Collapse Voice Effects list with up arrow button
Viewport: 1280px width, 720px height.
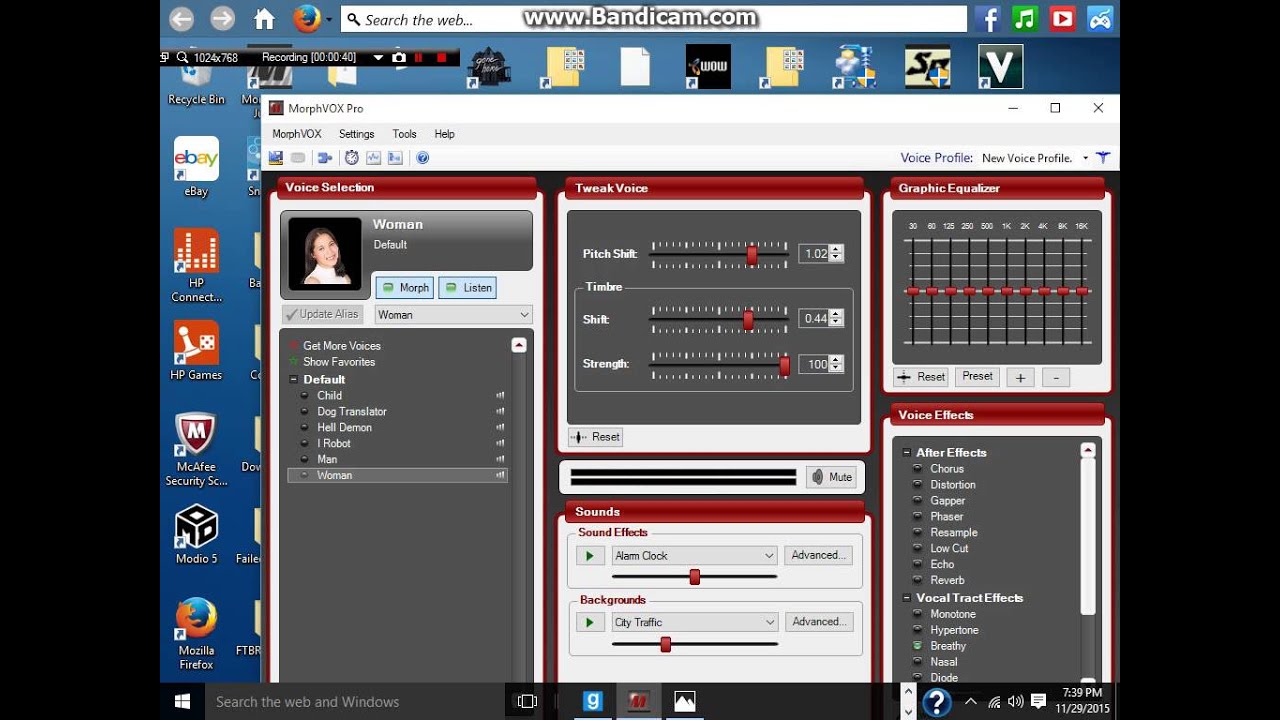1088,451
